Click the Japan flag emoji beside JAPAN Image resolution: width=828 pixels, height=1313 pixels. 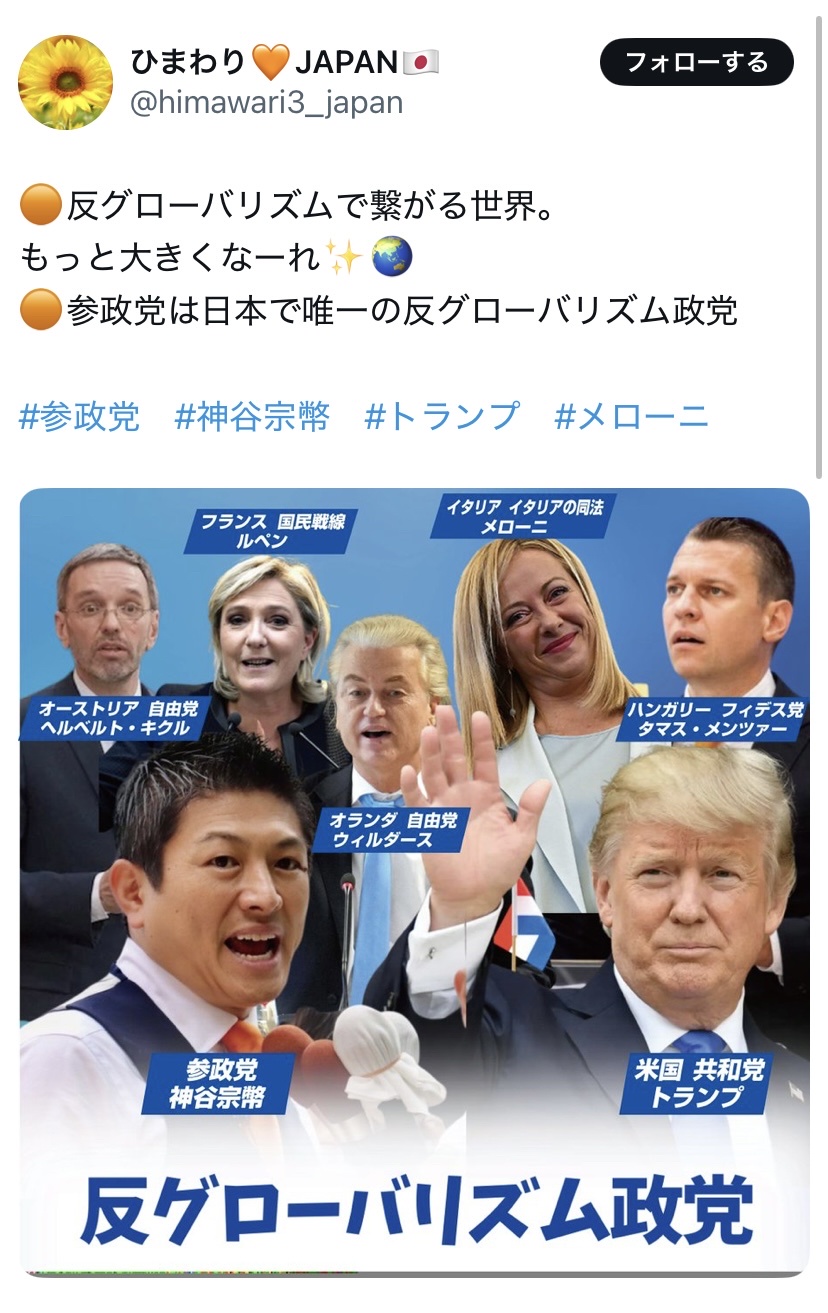(x=421, y=64)
